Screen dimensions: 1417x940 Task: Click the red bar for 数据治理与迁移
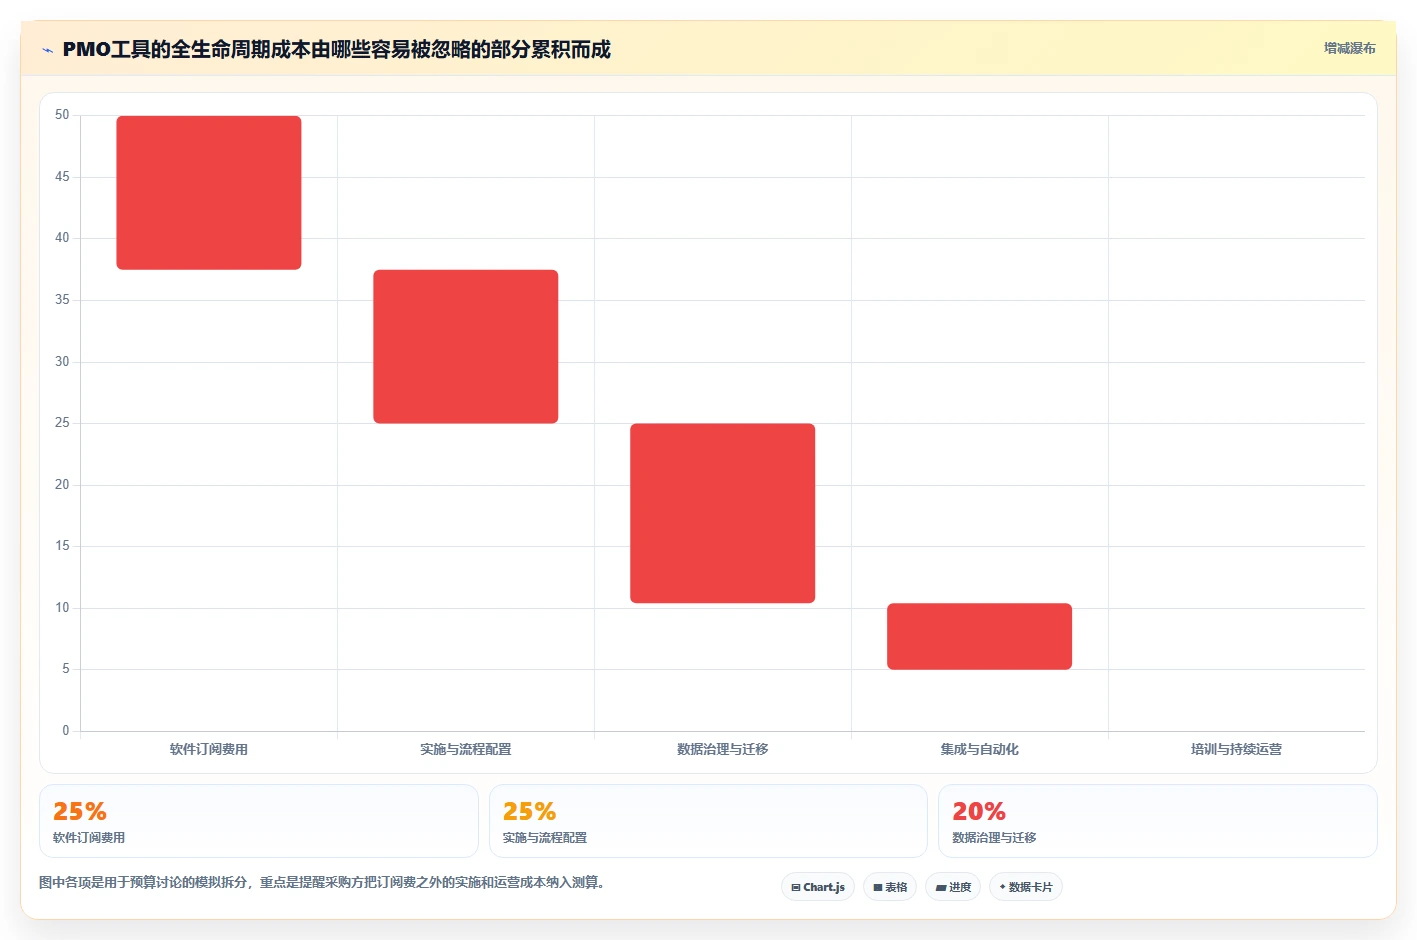[723, 513]
